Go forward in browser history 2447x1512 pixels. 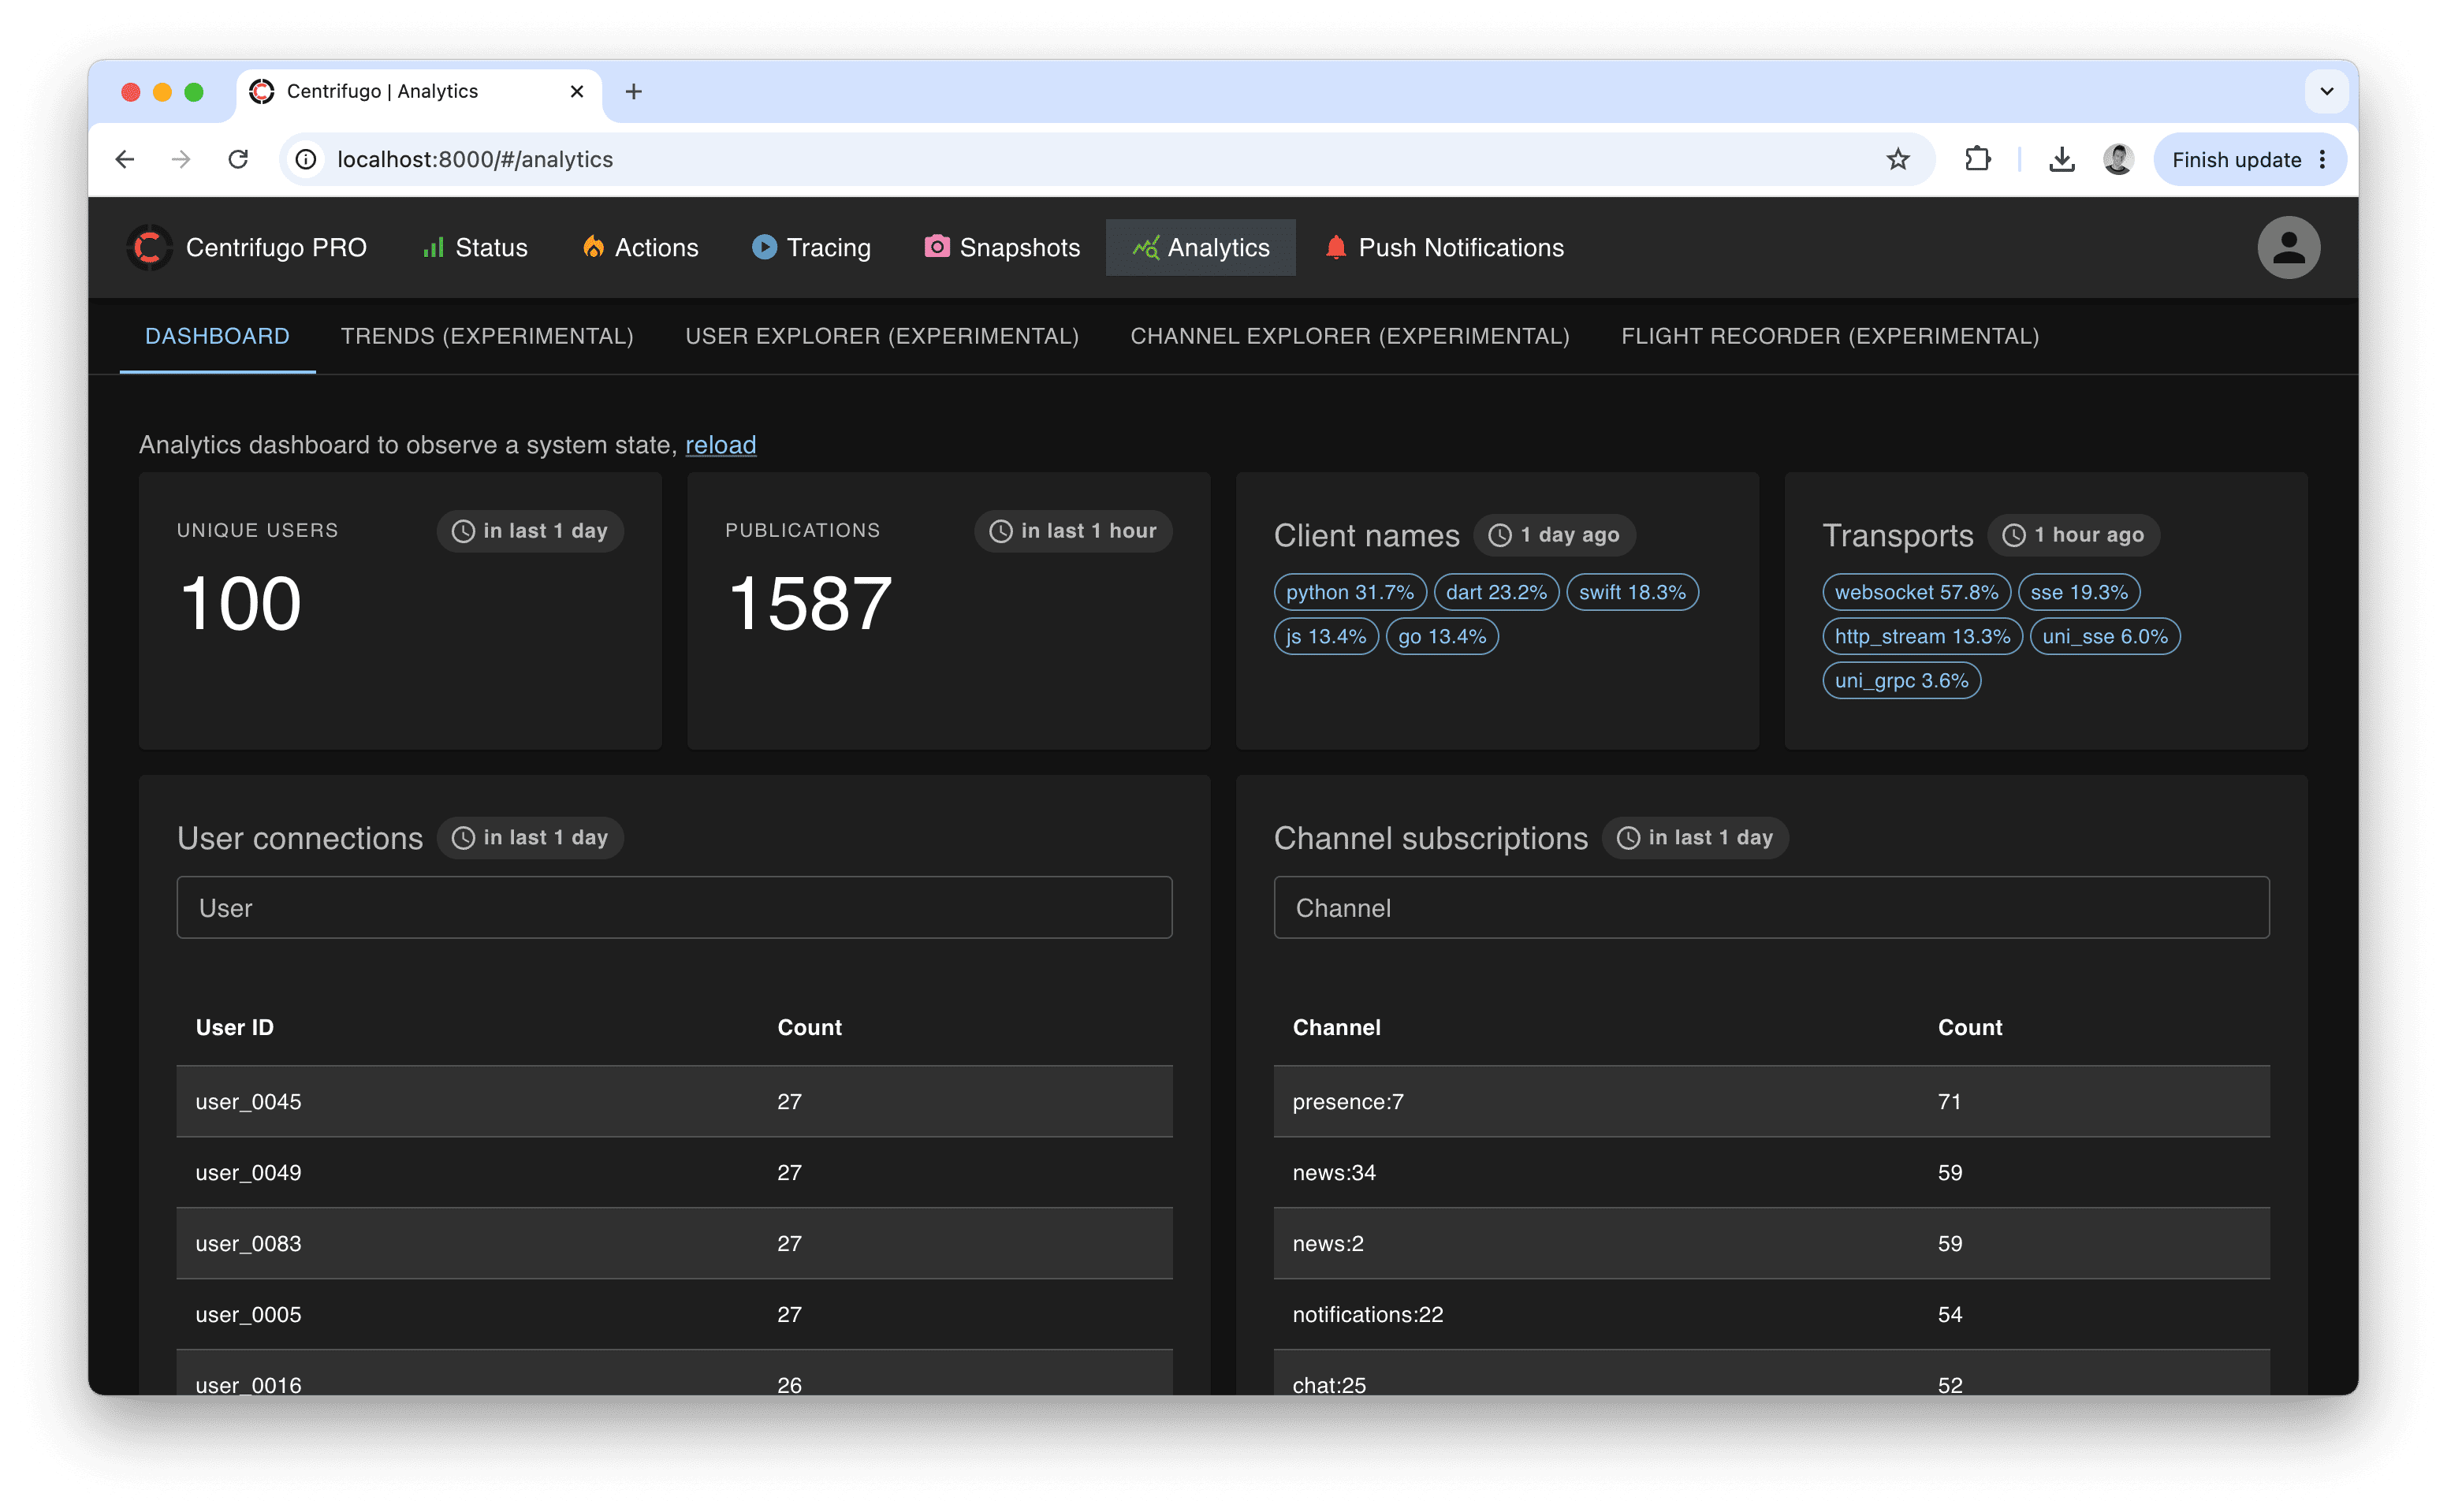(181, 159)
